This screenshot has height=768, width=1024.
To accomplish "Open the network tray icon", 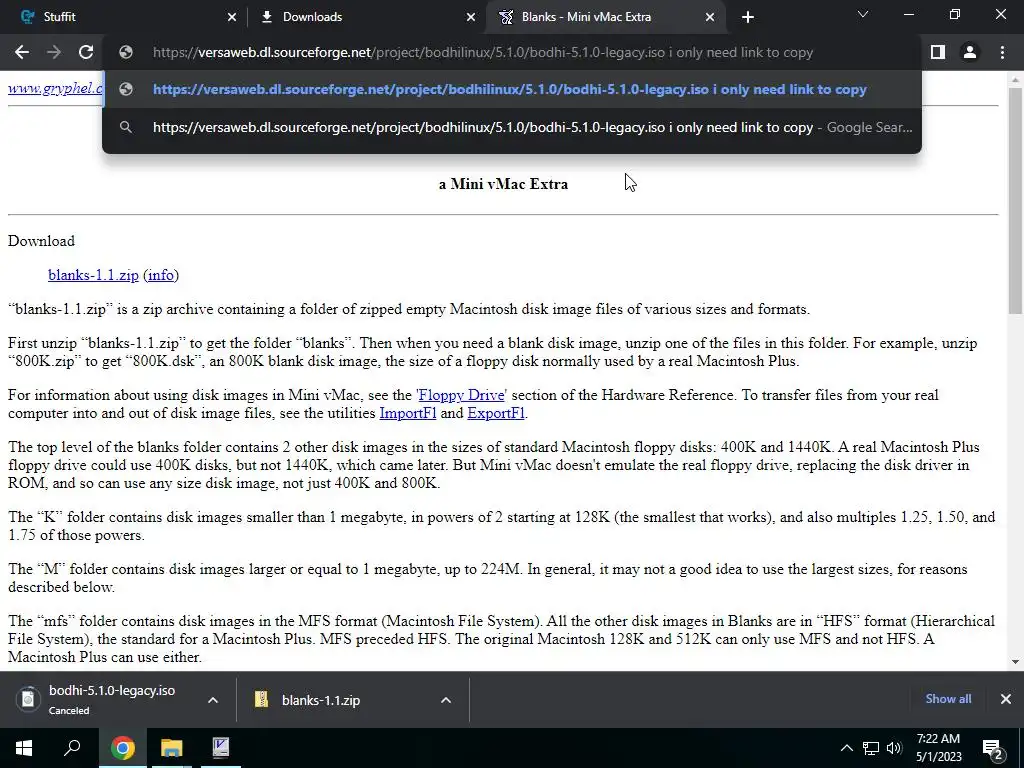I will point(871,748).
